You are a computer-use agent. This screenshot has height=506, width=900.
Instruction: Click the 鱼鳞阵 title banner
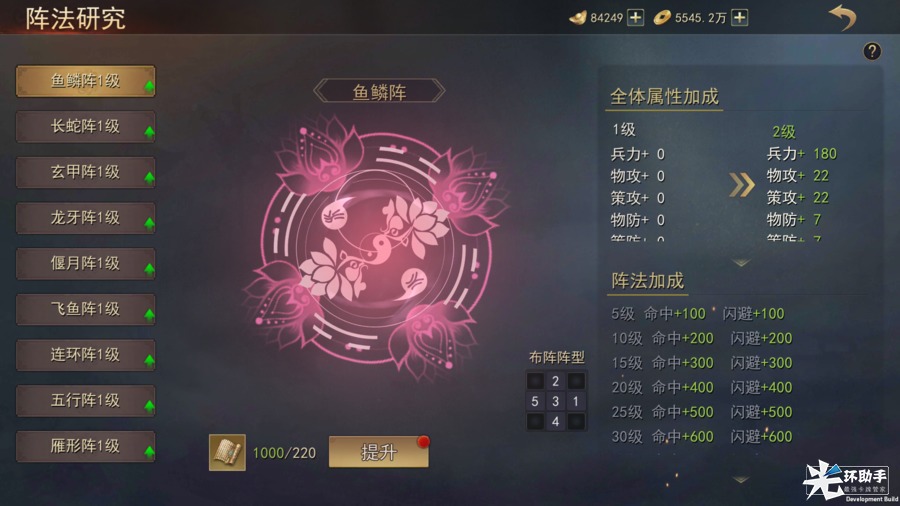pyautogui.click(x=379, y=91)
